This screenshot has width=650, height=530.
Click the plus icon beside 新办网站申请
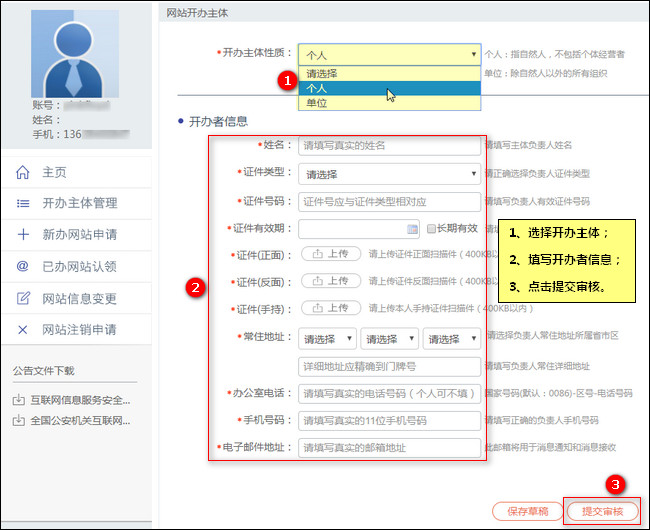click(x=23, y=234)
